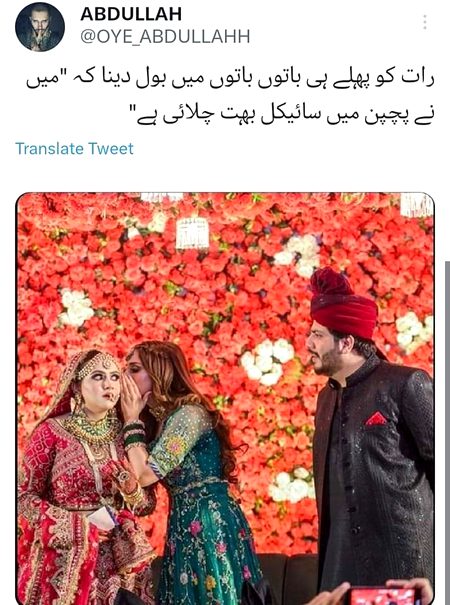450x605 pixels.
Task: Tap the groom's red pocket square
Action: 376,419
